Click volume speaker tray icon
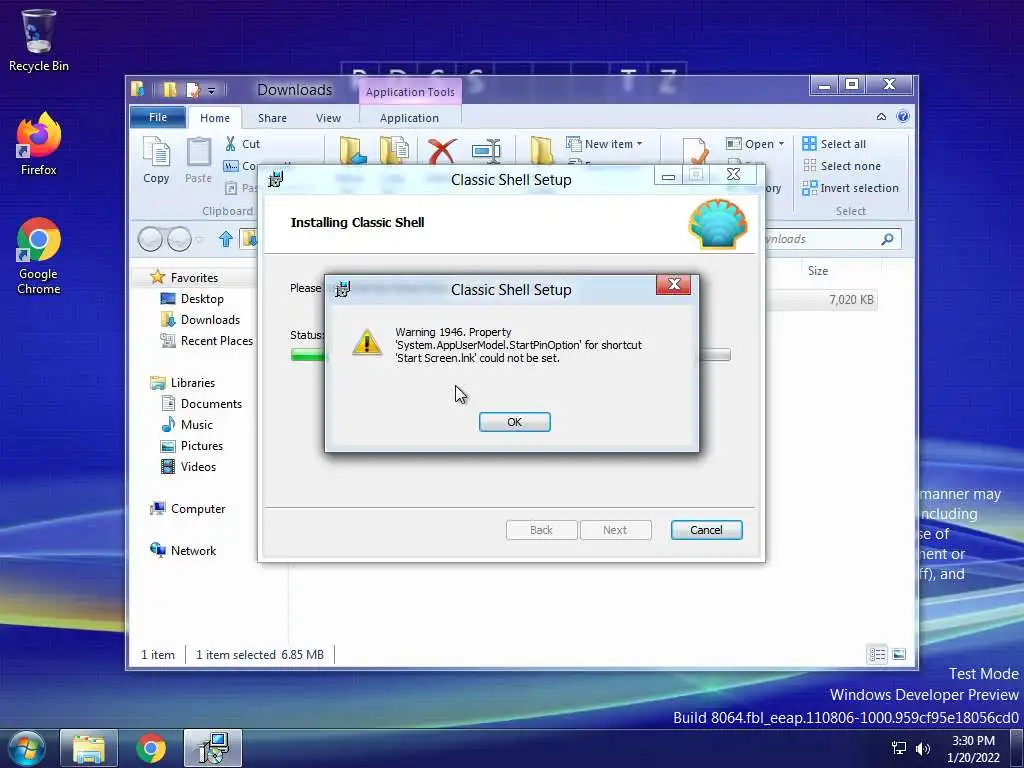1024x768 pixels. [x=923, y=748]
